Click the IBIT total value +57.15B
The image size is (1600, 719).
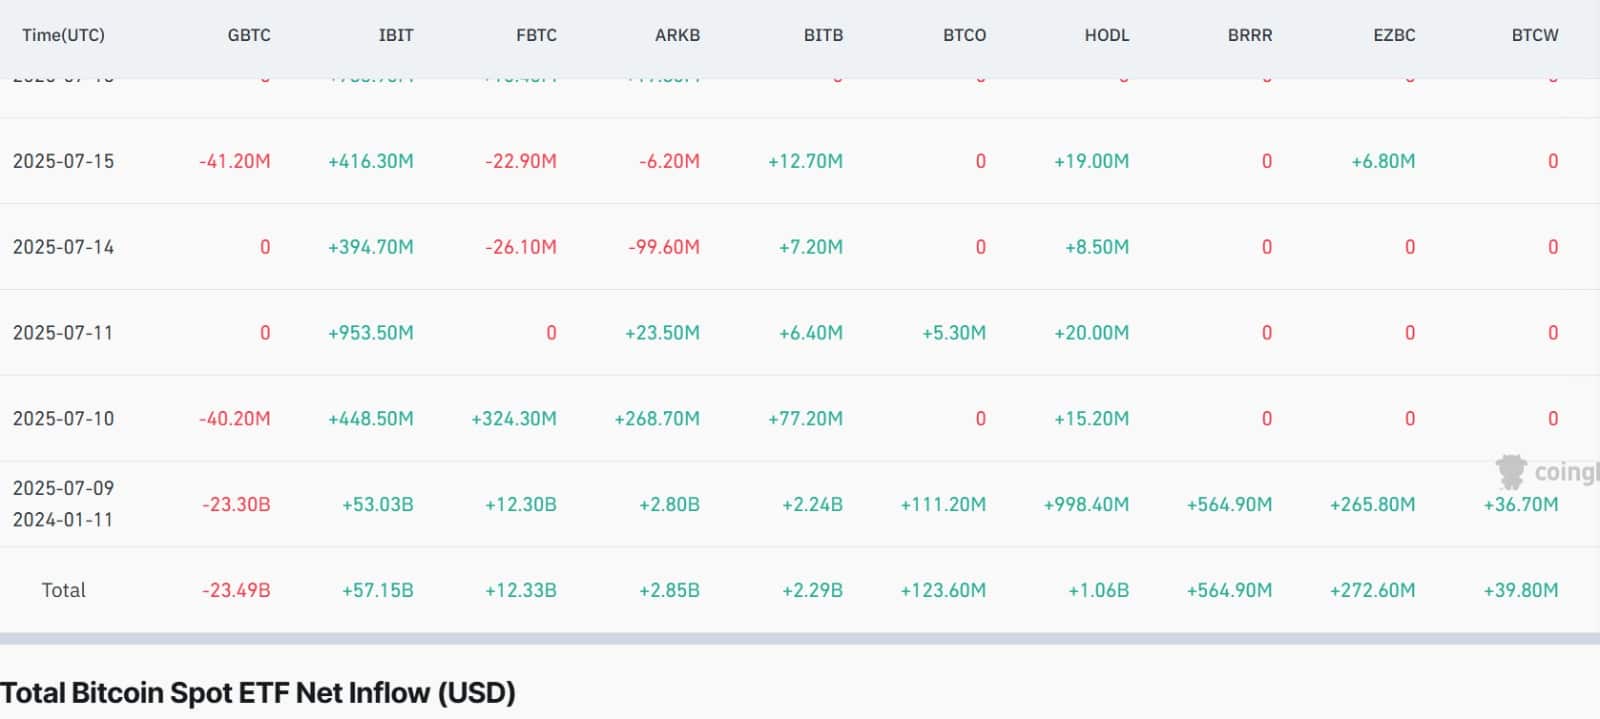[377, 590]
